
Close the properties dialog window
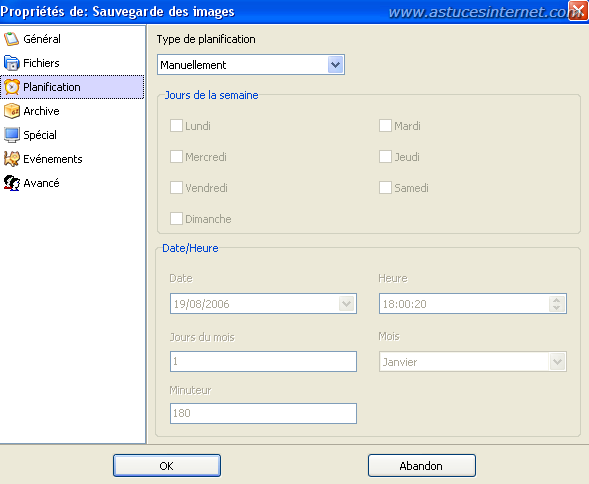[x=578, y=10]
